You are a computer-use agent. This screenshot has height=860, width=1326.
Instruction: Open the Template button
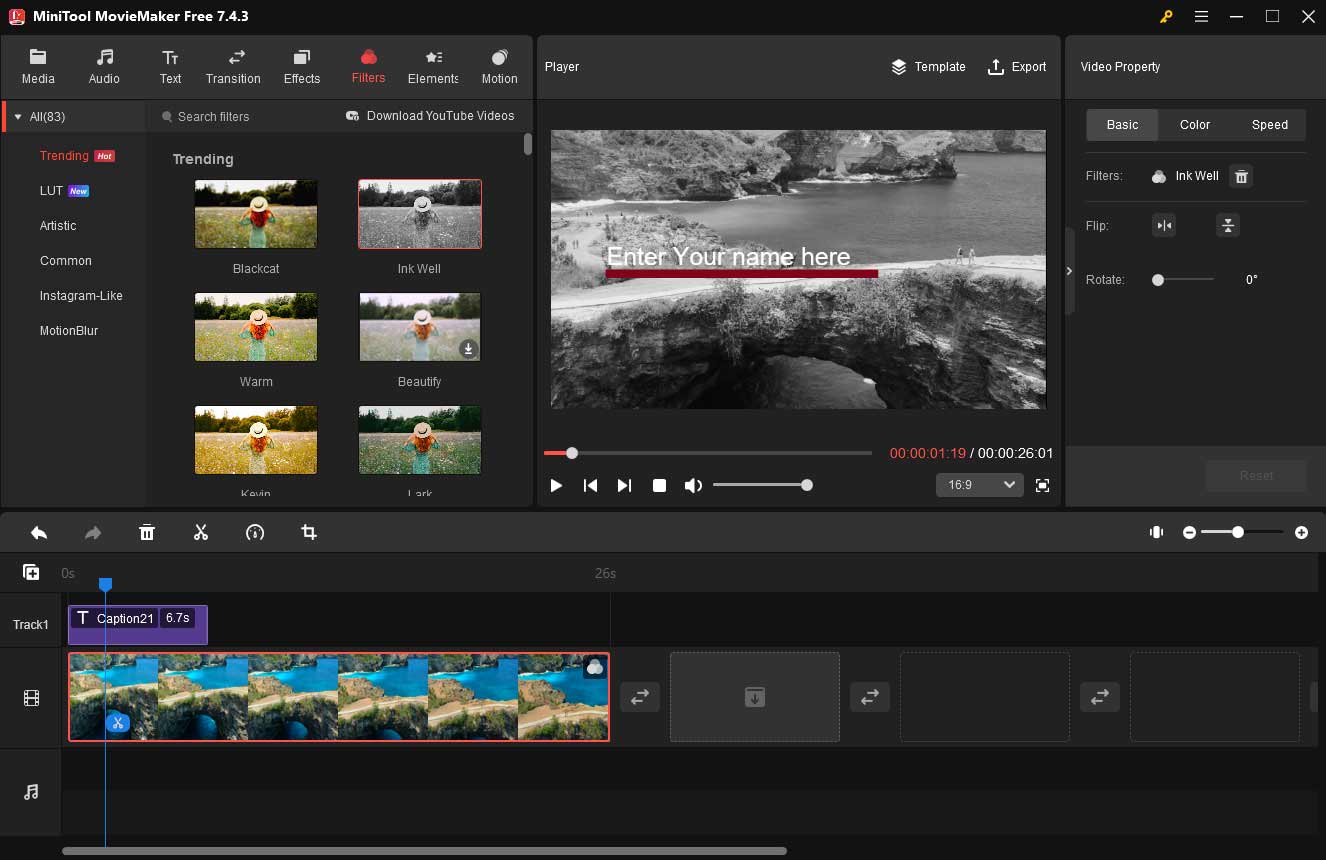coord(928,67)
